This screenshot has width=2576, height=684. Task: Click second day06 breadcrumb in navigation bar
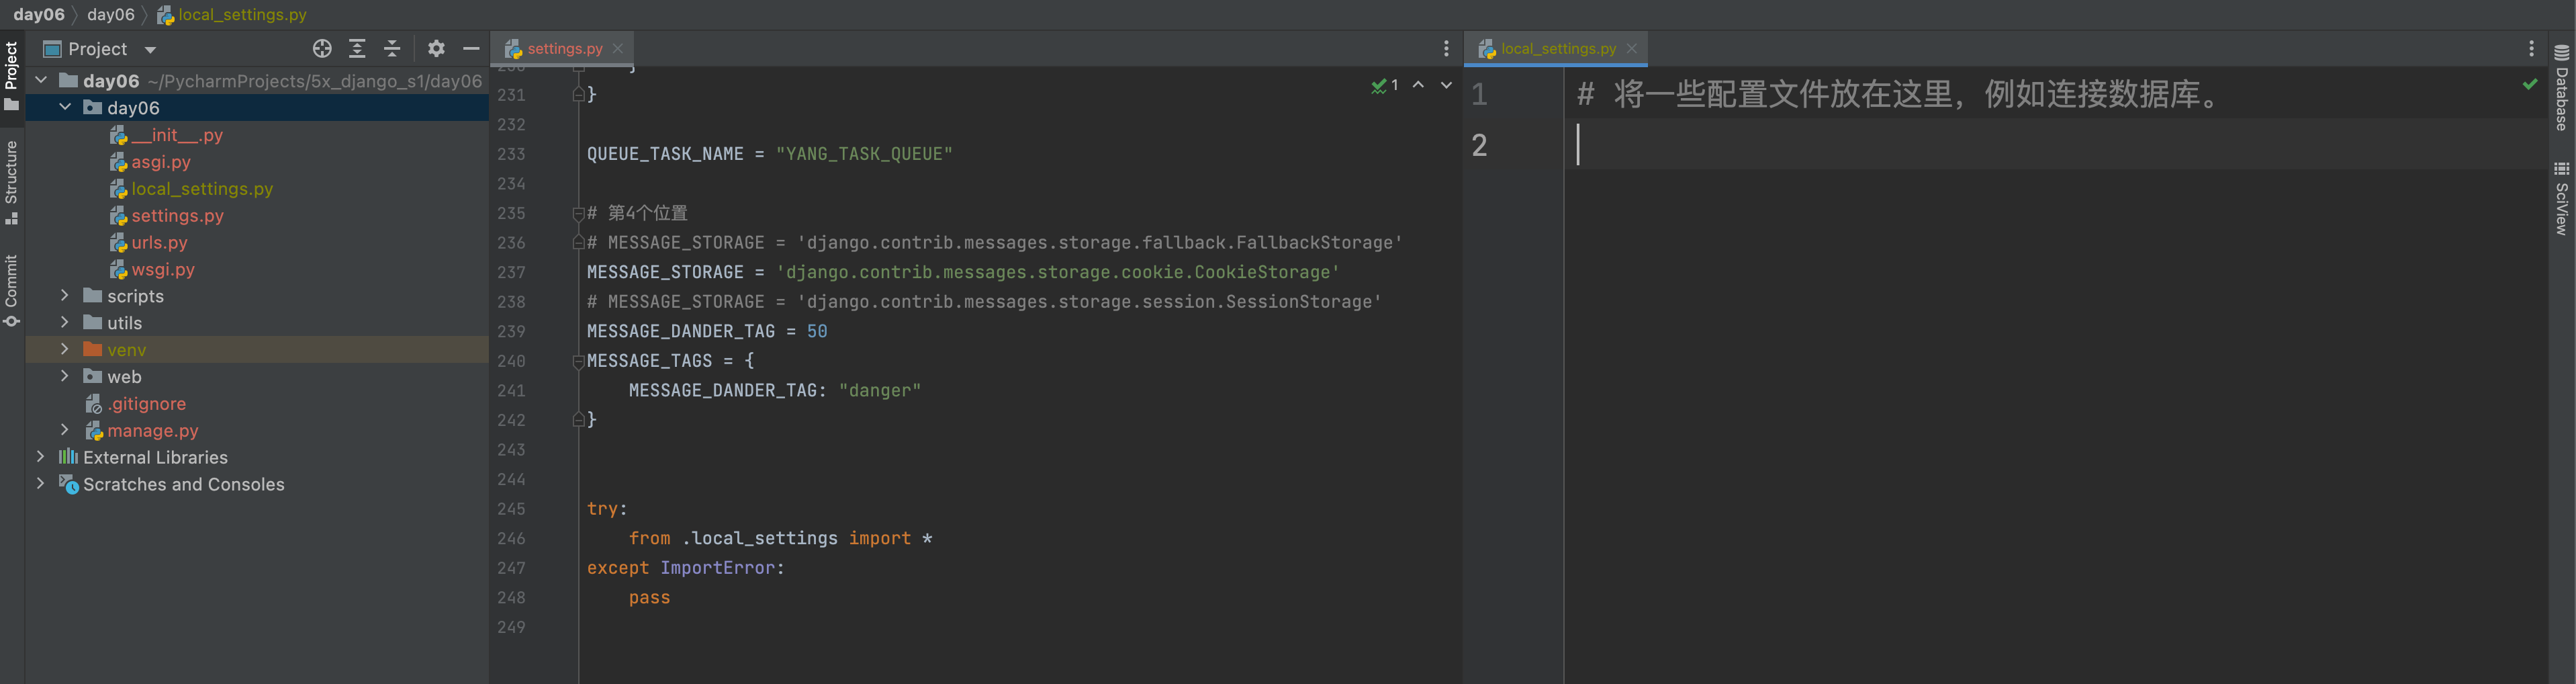pyautogui.click(x=111, y=15)
